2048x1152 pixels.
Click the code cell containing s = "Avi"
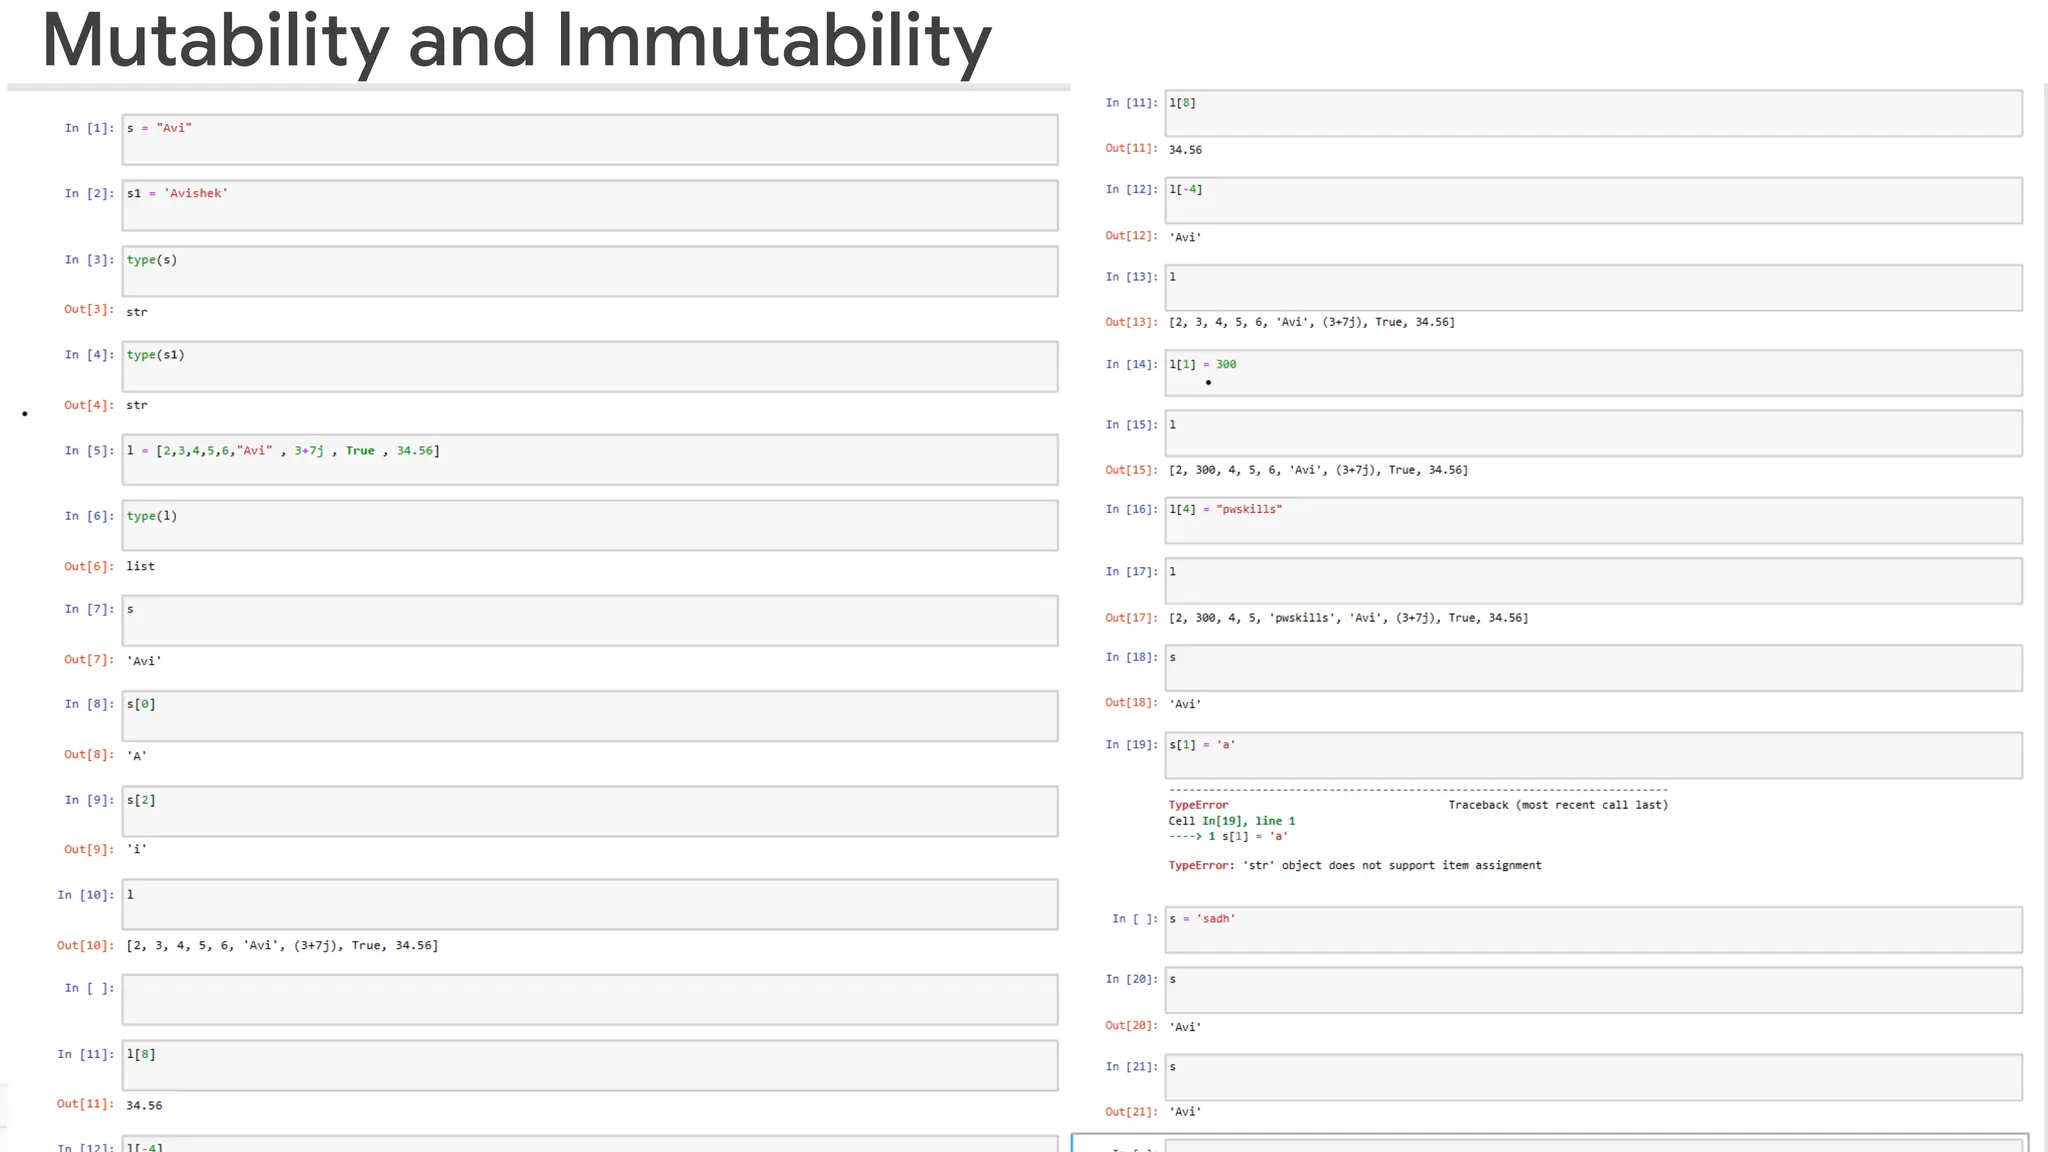(x=590, y=140)
